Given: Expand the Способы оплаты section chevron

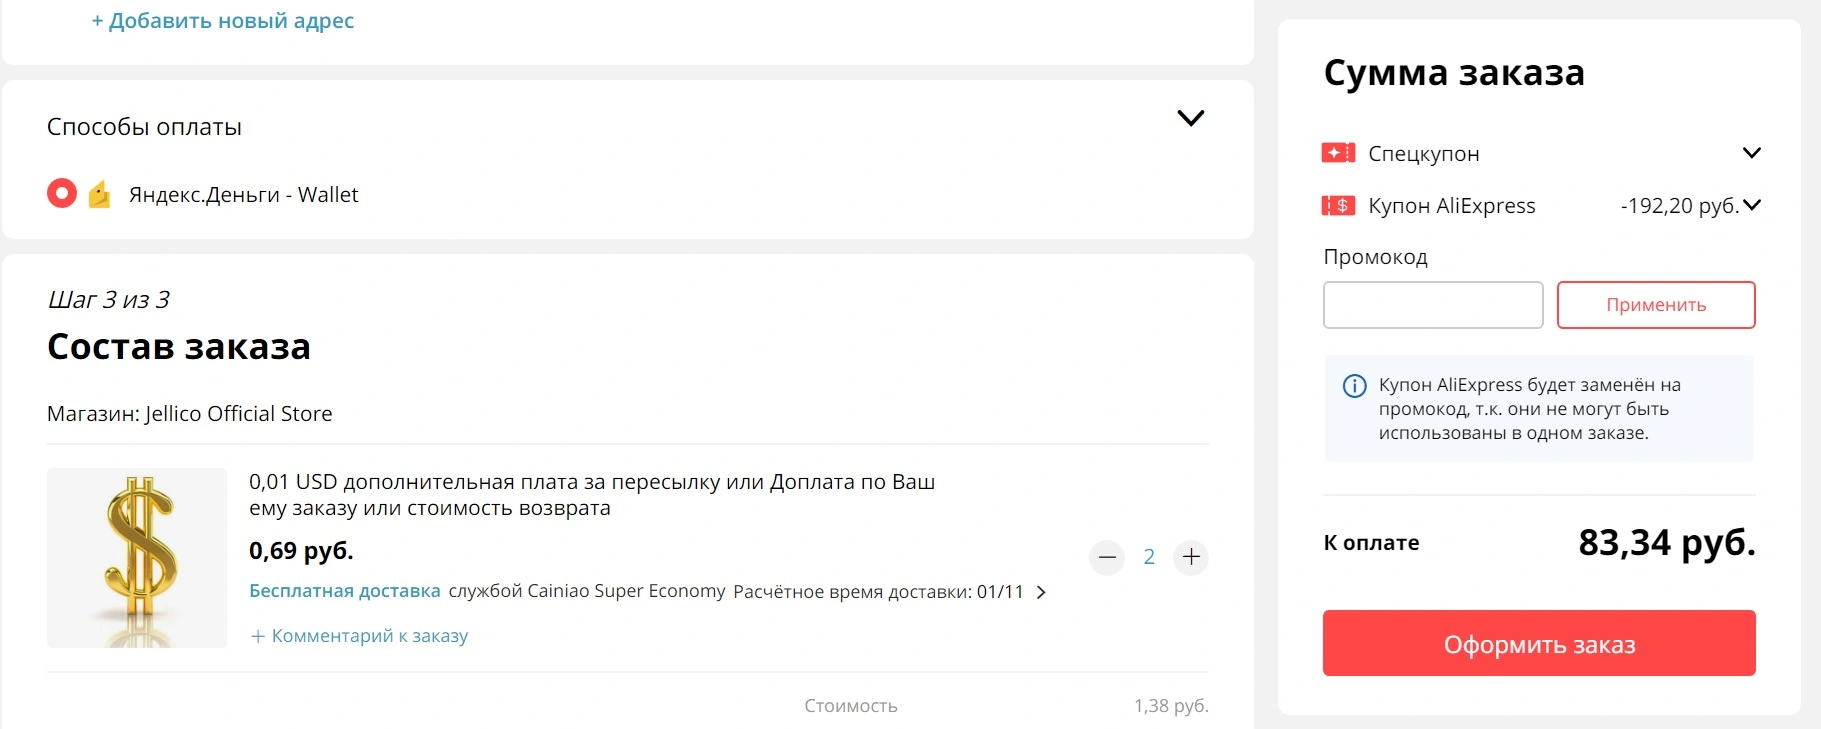Looking at the screenshot, I should tap(1190, 118).
